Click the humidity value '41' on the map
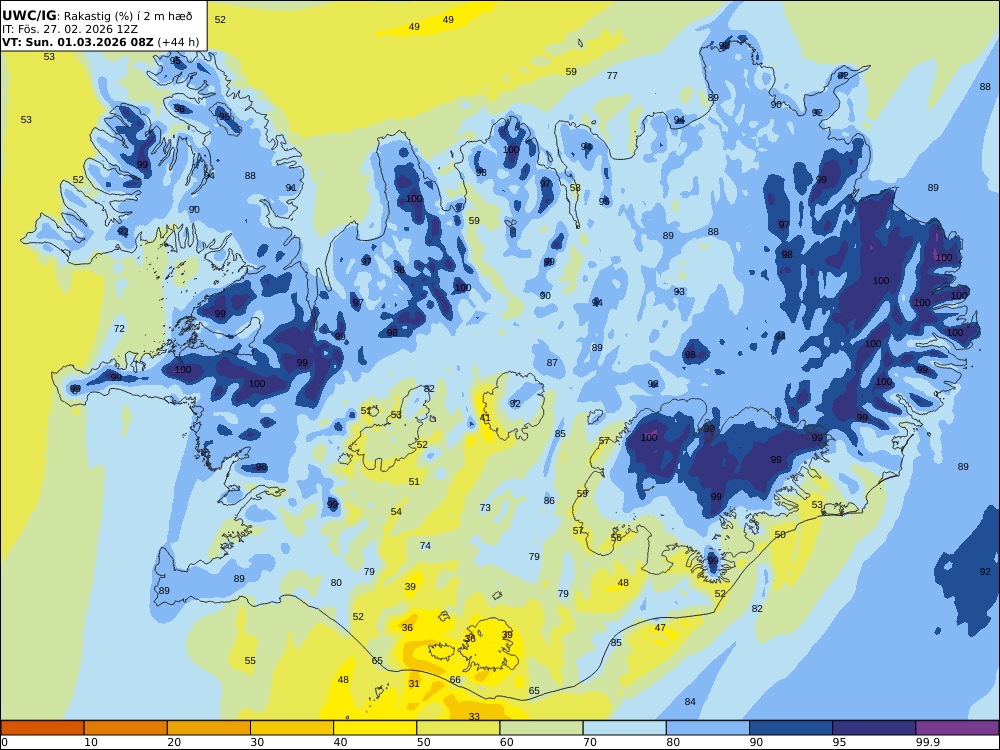 coord(485,418)
